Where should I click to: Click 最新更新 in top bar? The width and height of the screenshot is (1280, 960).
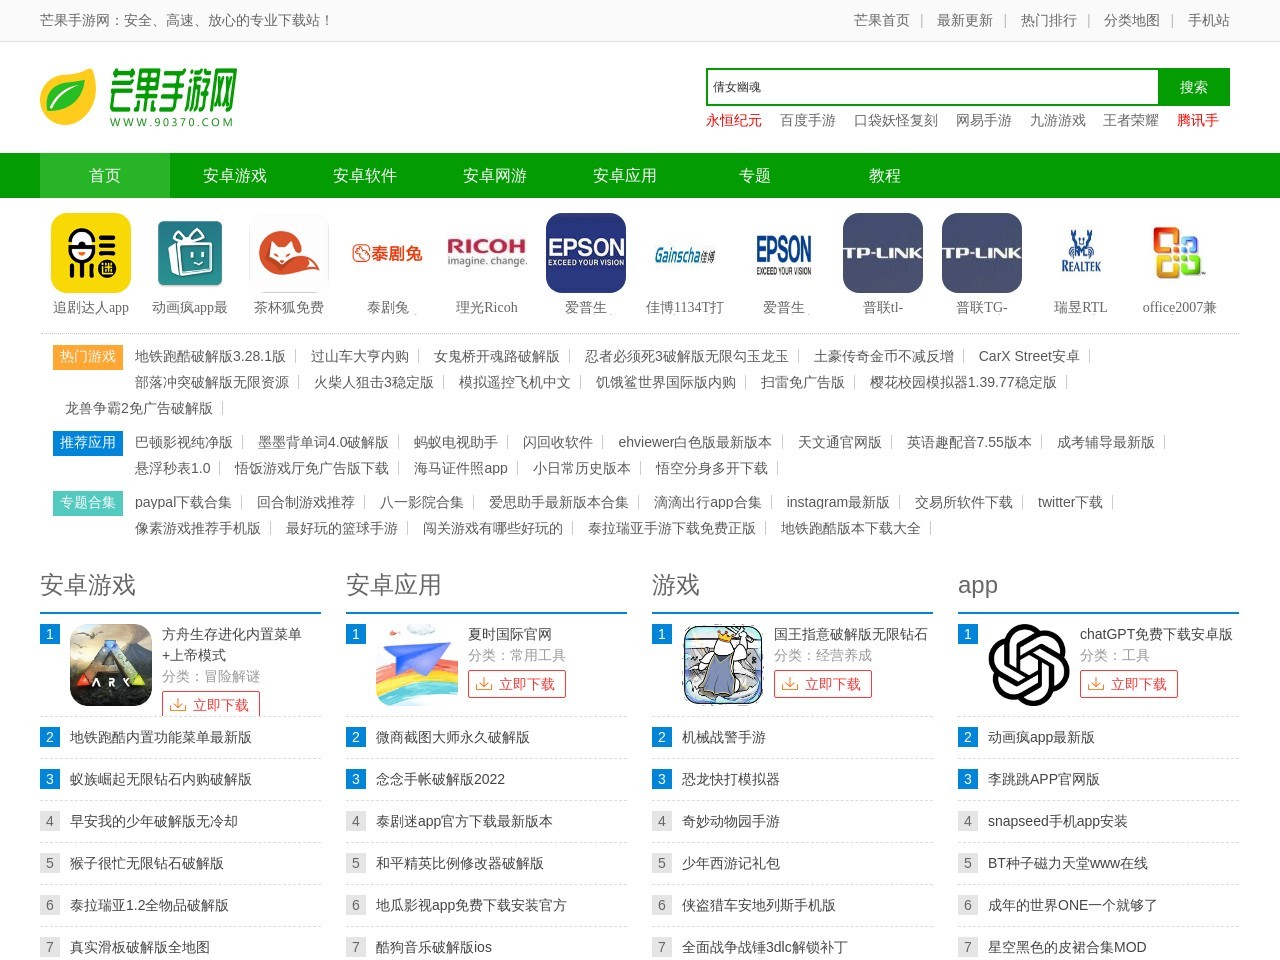965,20
